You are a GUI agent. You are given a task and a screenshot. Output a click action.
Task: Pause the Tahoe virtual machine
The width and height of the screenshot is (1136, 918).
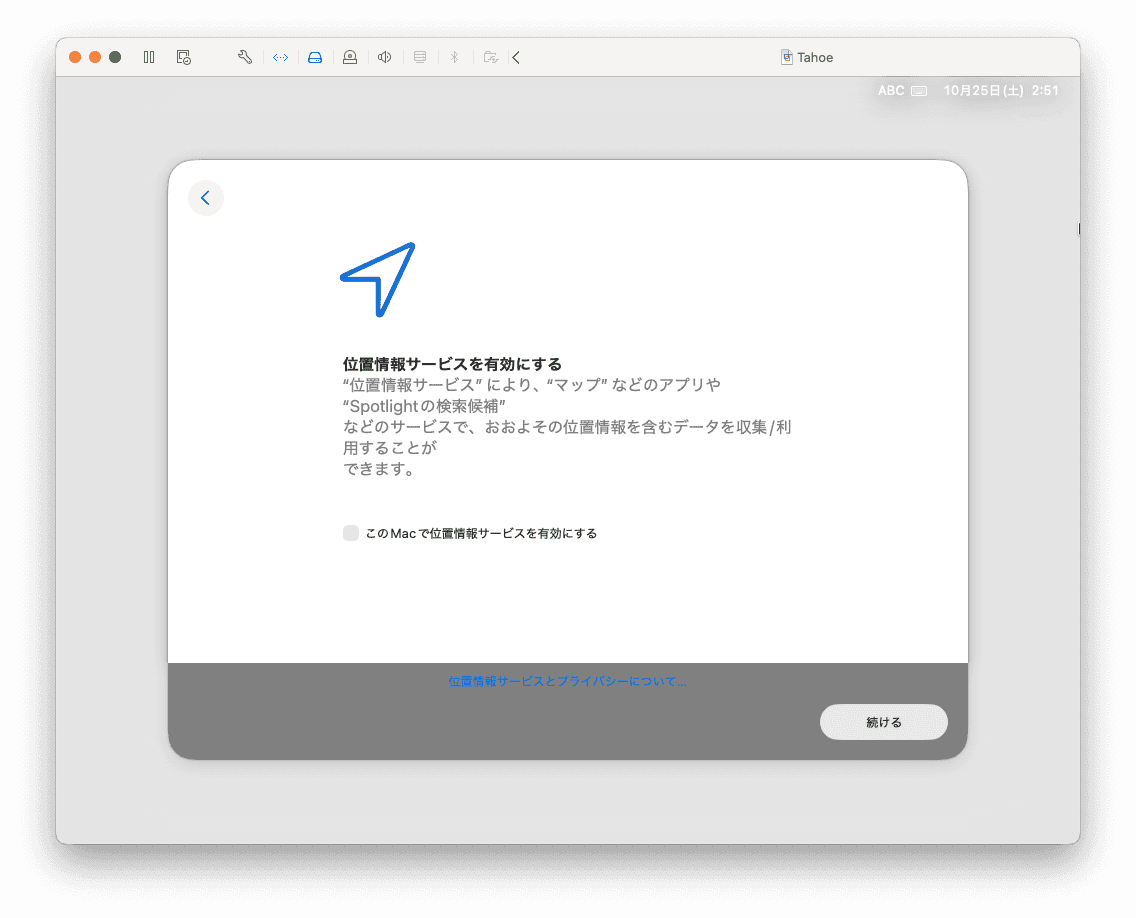point(149,57)
